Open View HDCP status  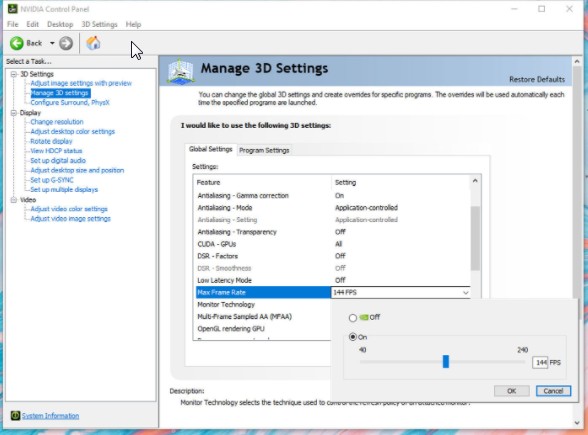click(56, 151)
